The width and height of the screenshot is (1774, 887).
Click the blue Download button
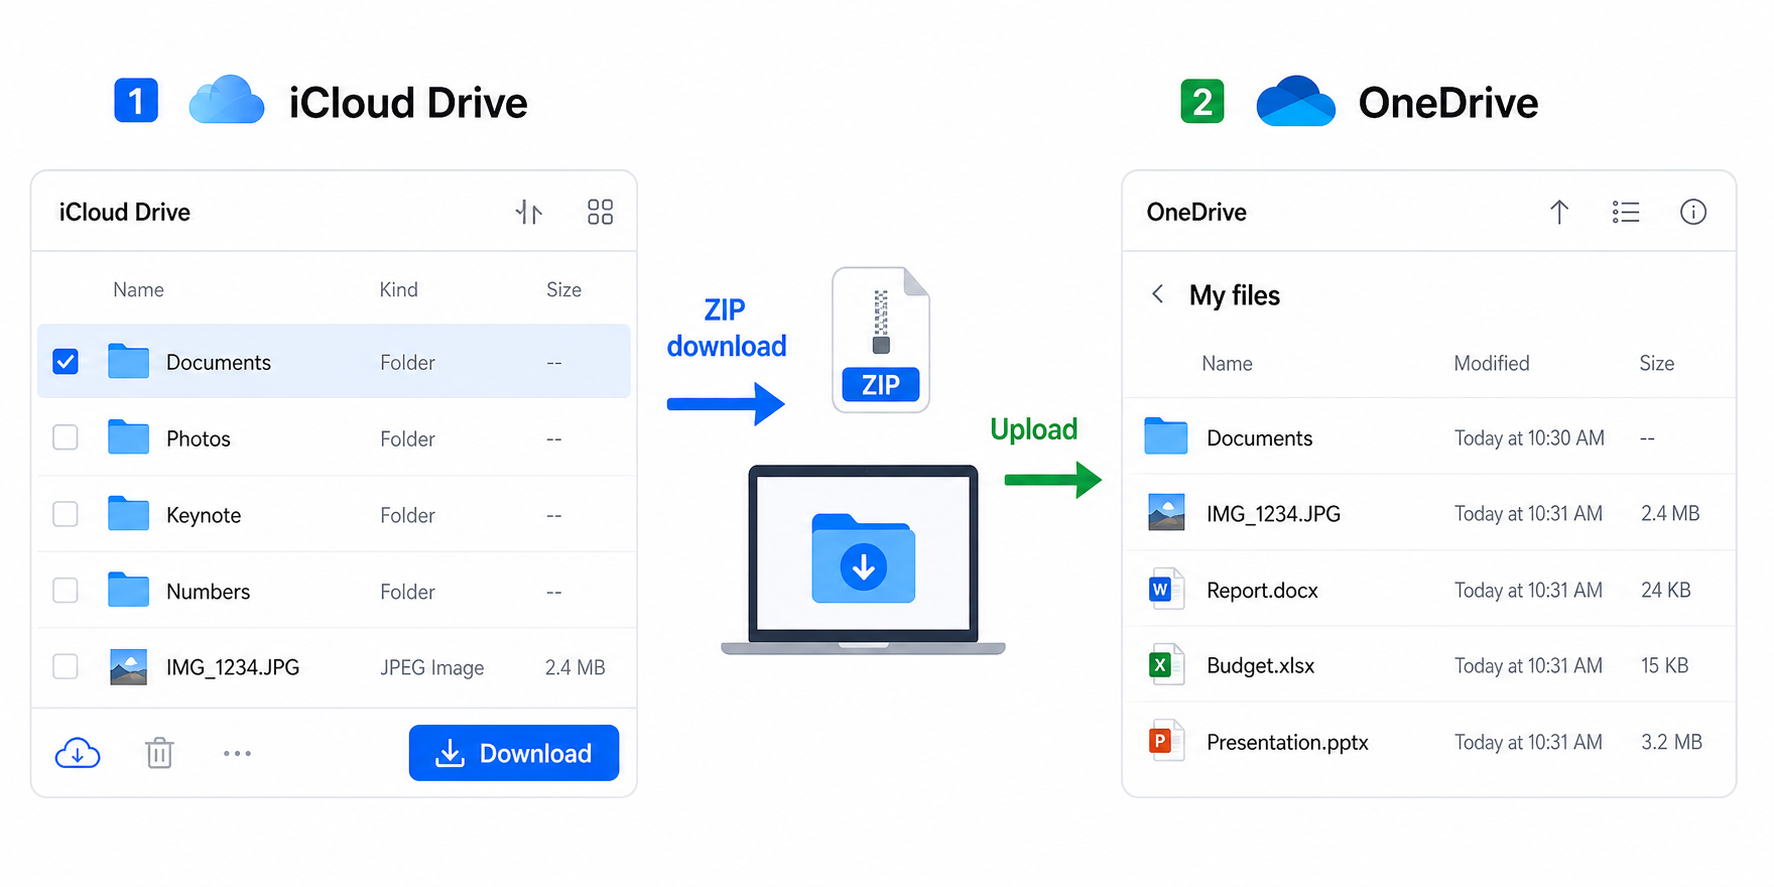514,753
